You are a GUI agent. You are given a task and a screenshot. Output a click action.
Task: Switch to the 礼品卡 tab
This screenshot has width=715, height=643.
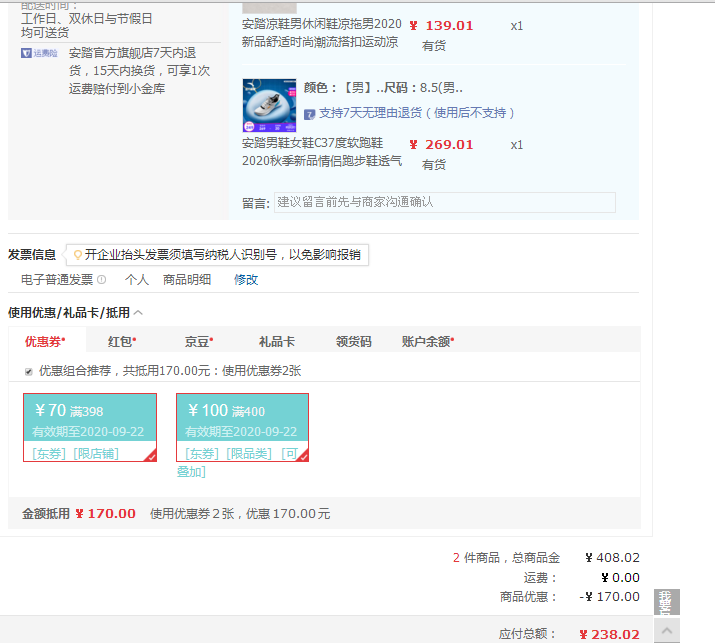[277, 341]
